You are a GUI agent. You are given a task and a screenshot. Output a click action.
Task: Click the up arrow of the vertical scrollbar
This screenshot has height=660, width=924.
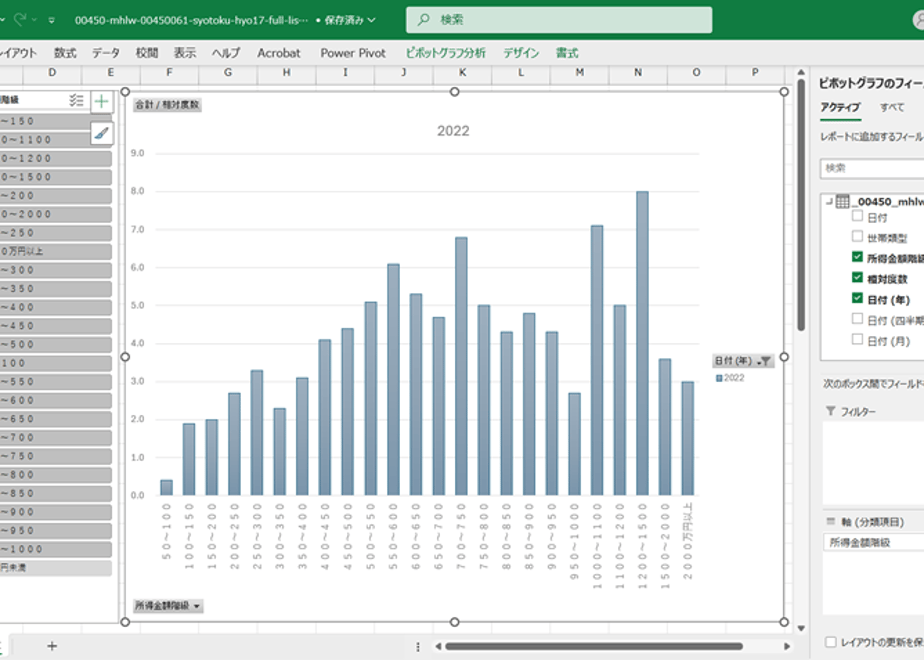tap(801, 72)
